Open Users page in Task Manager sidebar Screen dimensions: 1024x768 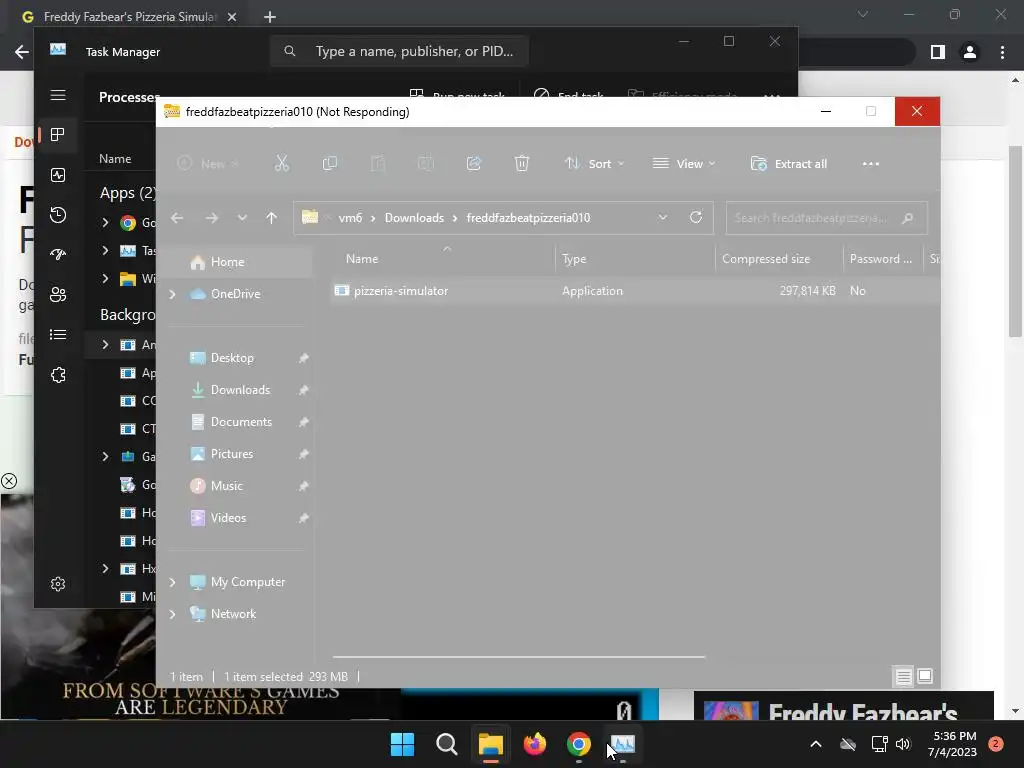click(x=58, y=295)
